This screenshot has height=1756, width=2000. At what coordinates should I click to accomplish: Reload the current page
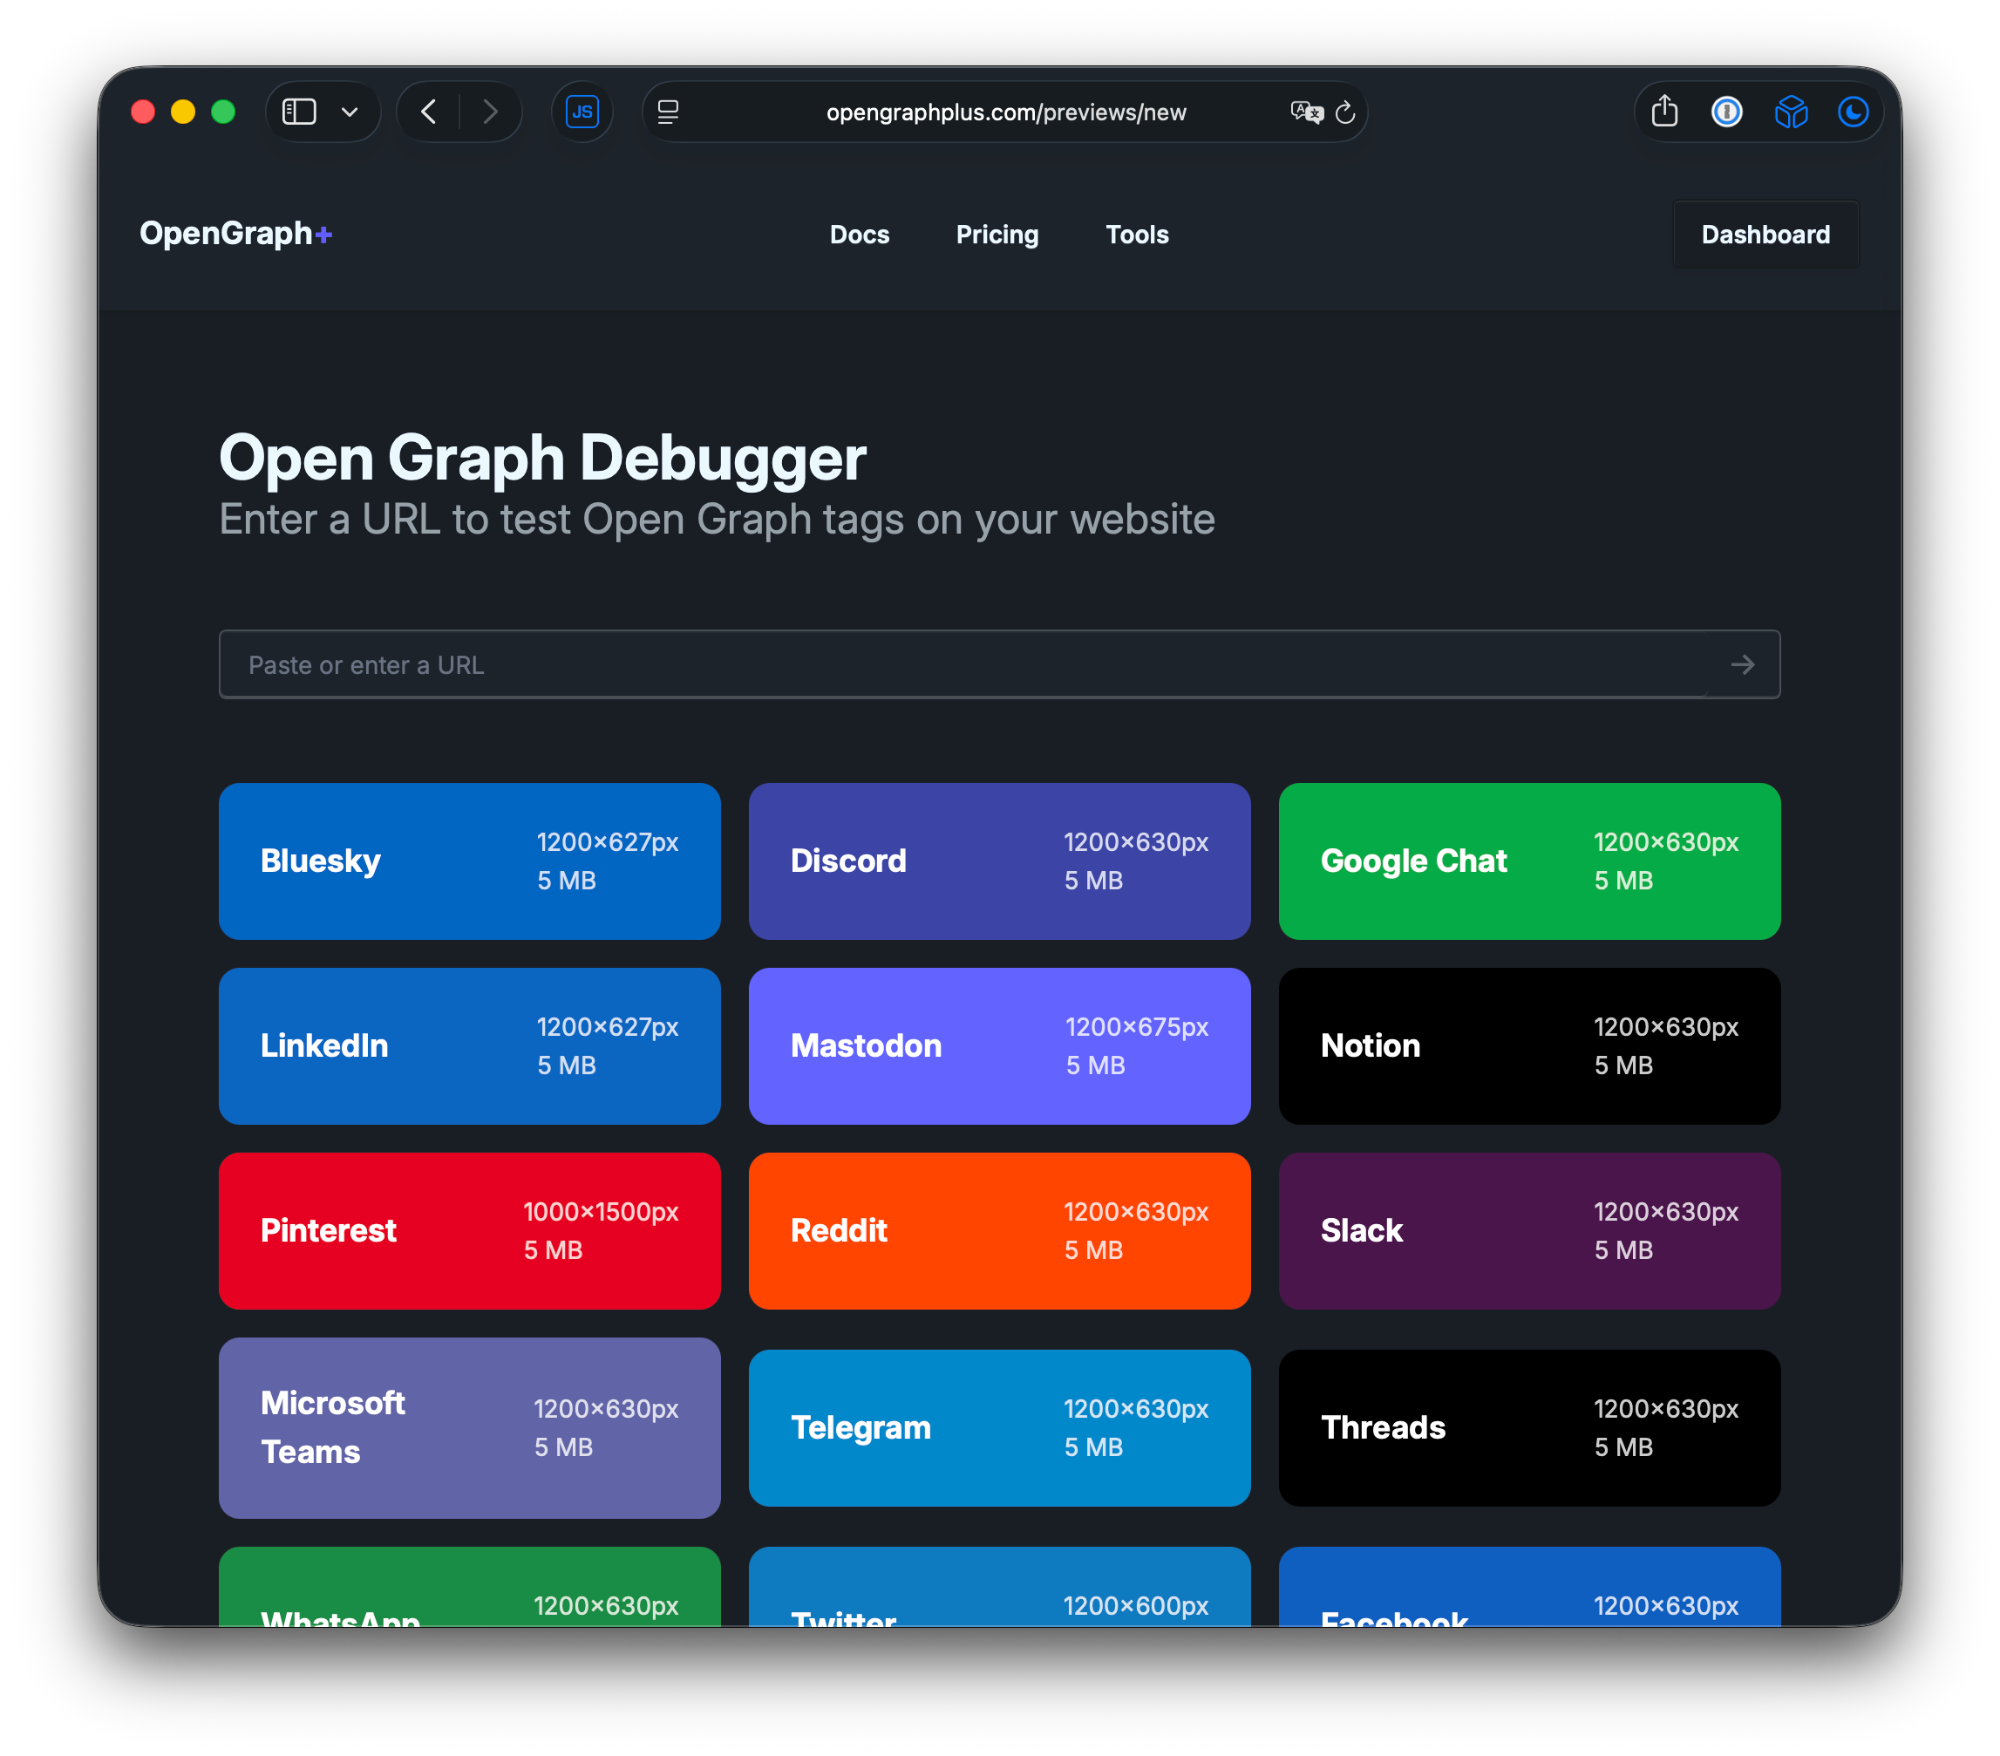[1346, 113]
